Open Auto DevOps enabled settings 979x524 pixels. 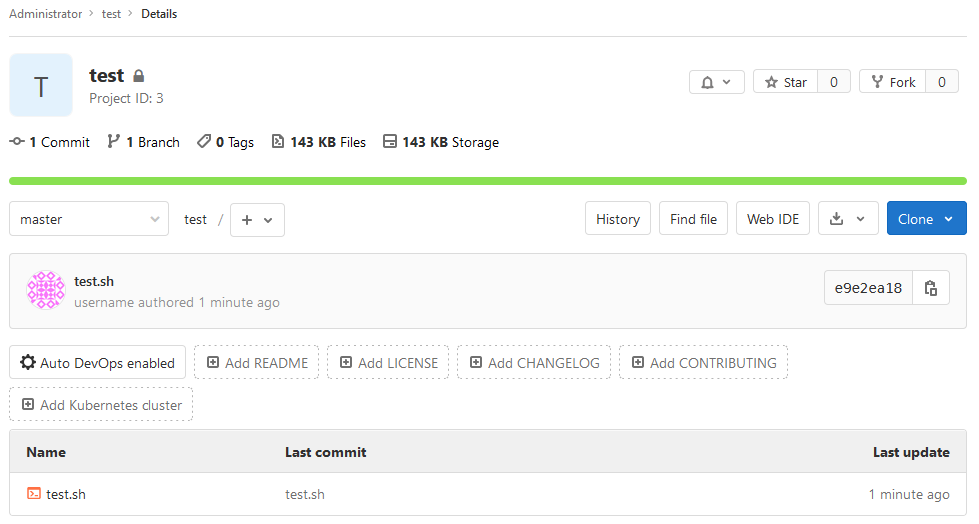tap(97, 363)
